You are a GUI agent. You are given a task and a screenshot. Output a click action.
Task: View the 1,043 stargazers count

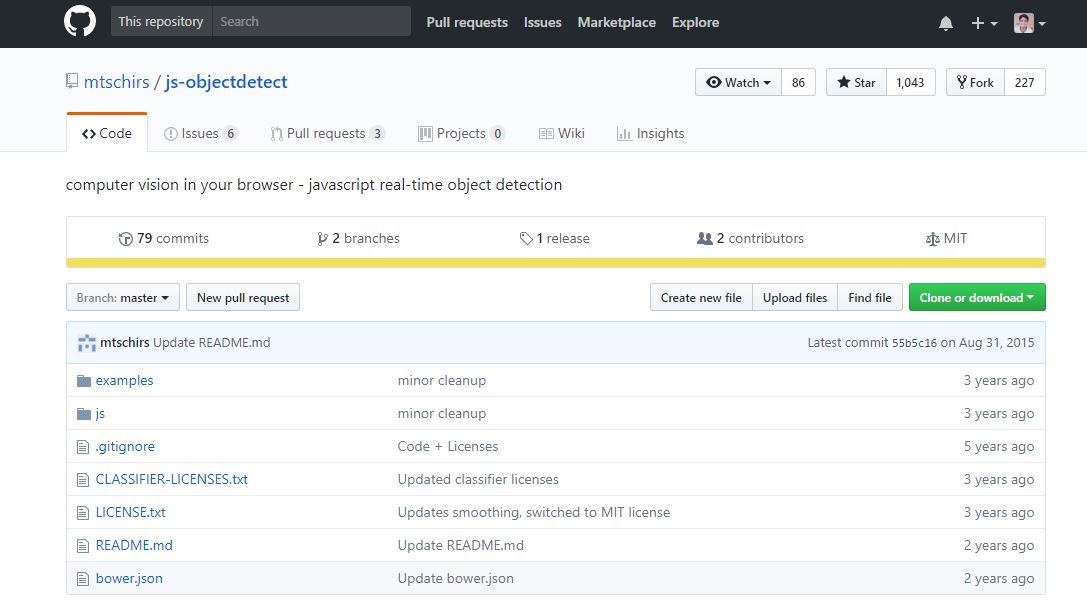(910, 83)
